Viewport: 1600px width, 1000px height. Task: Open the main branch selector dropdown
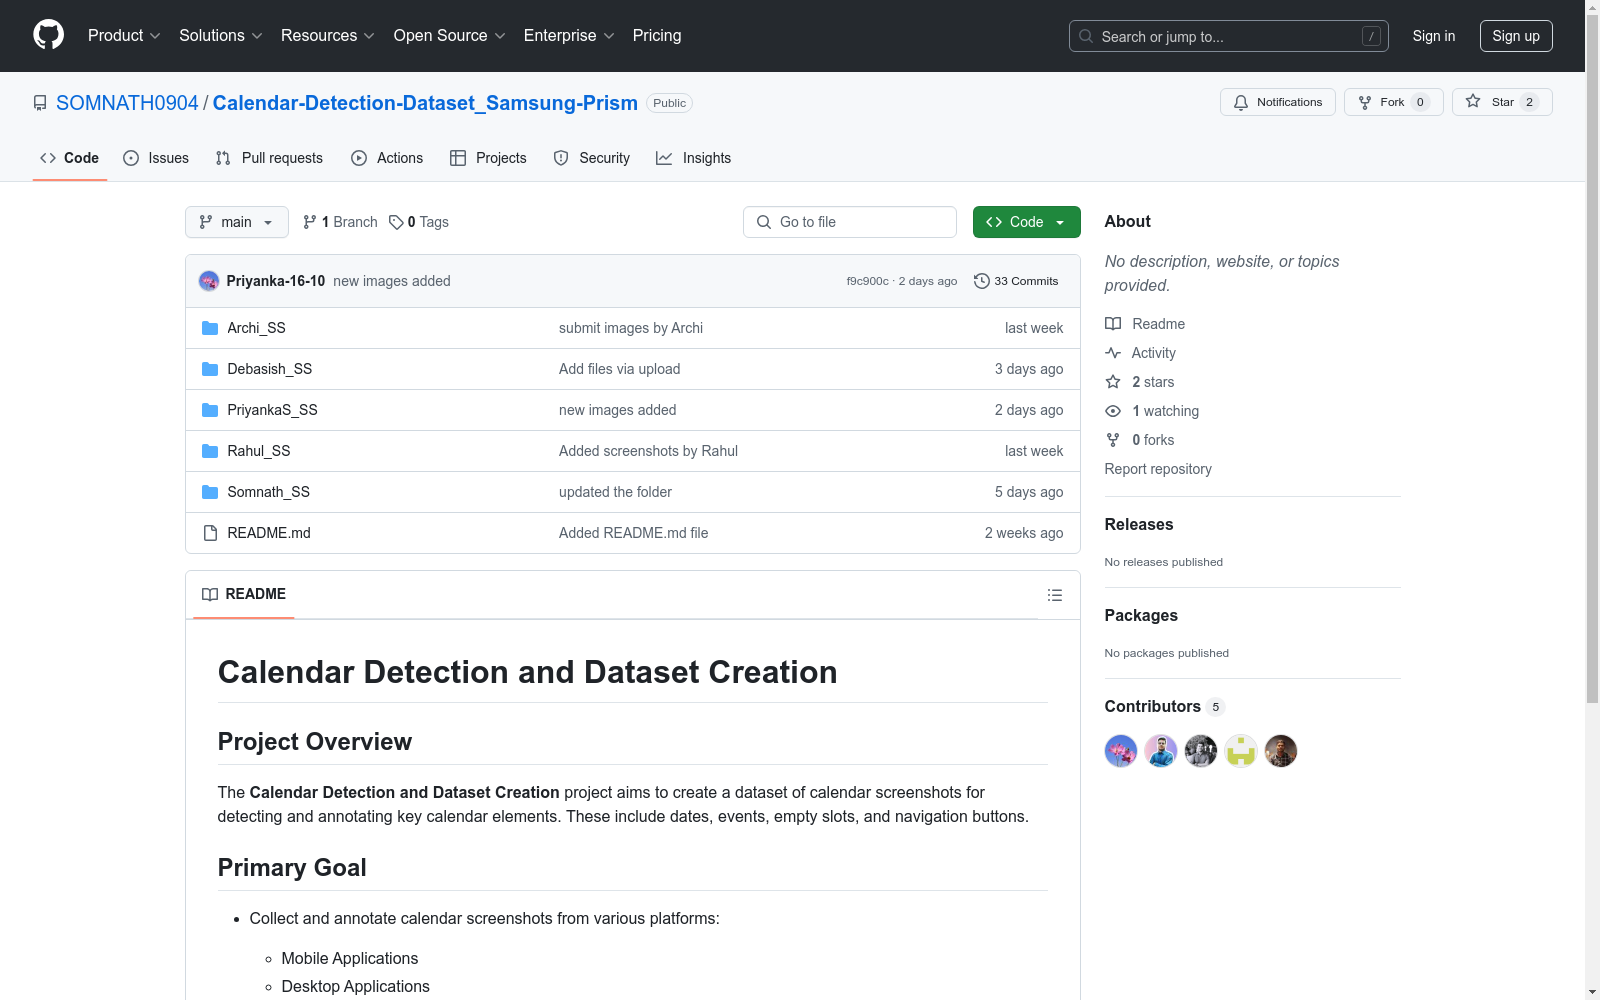click(237, 222)
